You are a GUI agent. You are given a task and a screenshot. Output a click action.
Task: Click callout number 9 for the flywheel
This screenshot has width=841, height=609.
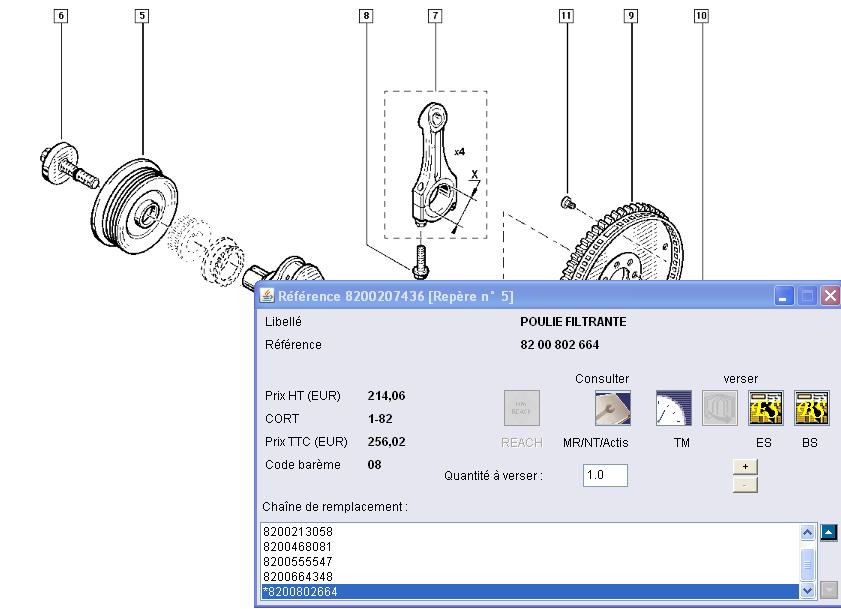pyautogui.click(x=630, y=16)
